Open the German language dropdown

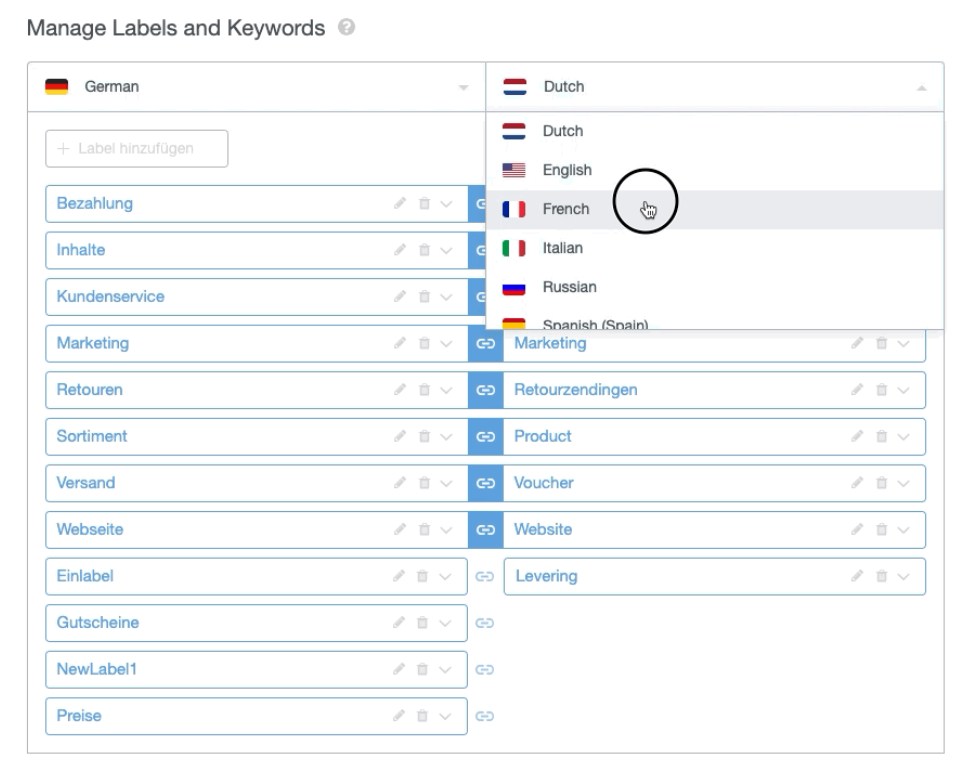[x=256, y=87]
